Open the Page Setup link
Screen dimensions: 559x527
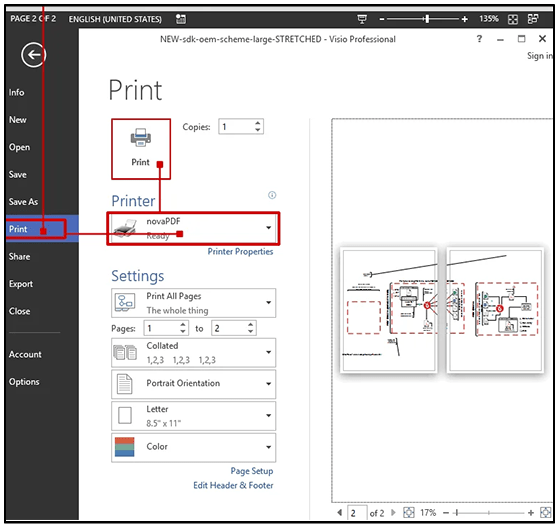click(252, 471)
